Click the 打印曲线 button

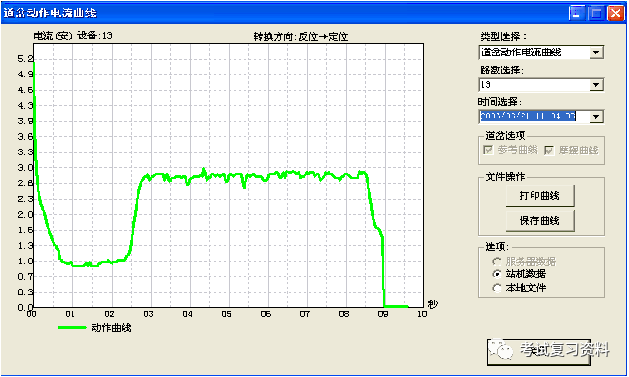tap(540, 196)
